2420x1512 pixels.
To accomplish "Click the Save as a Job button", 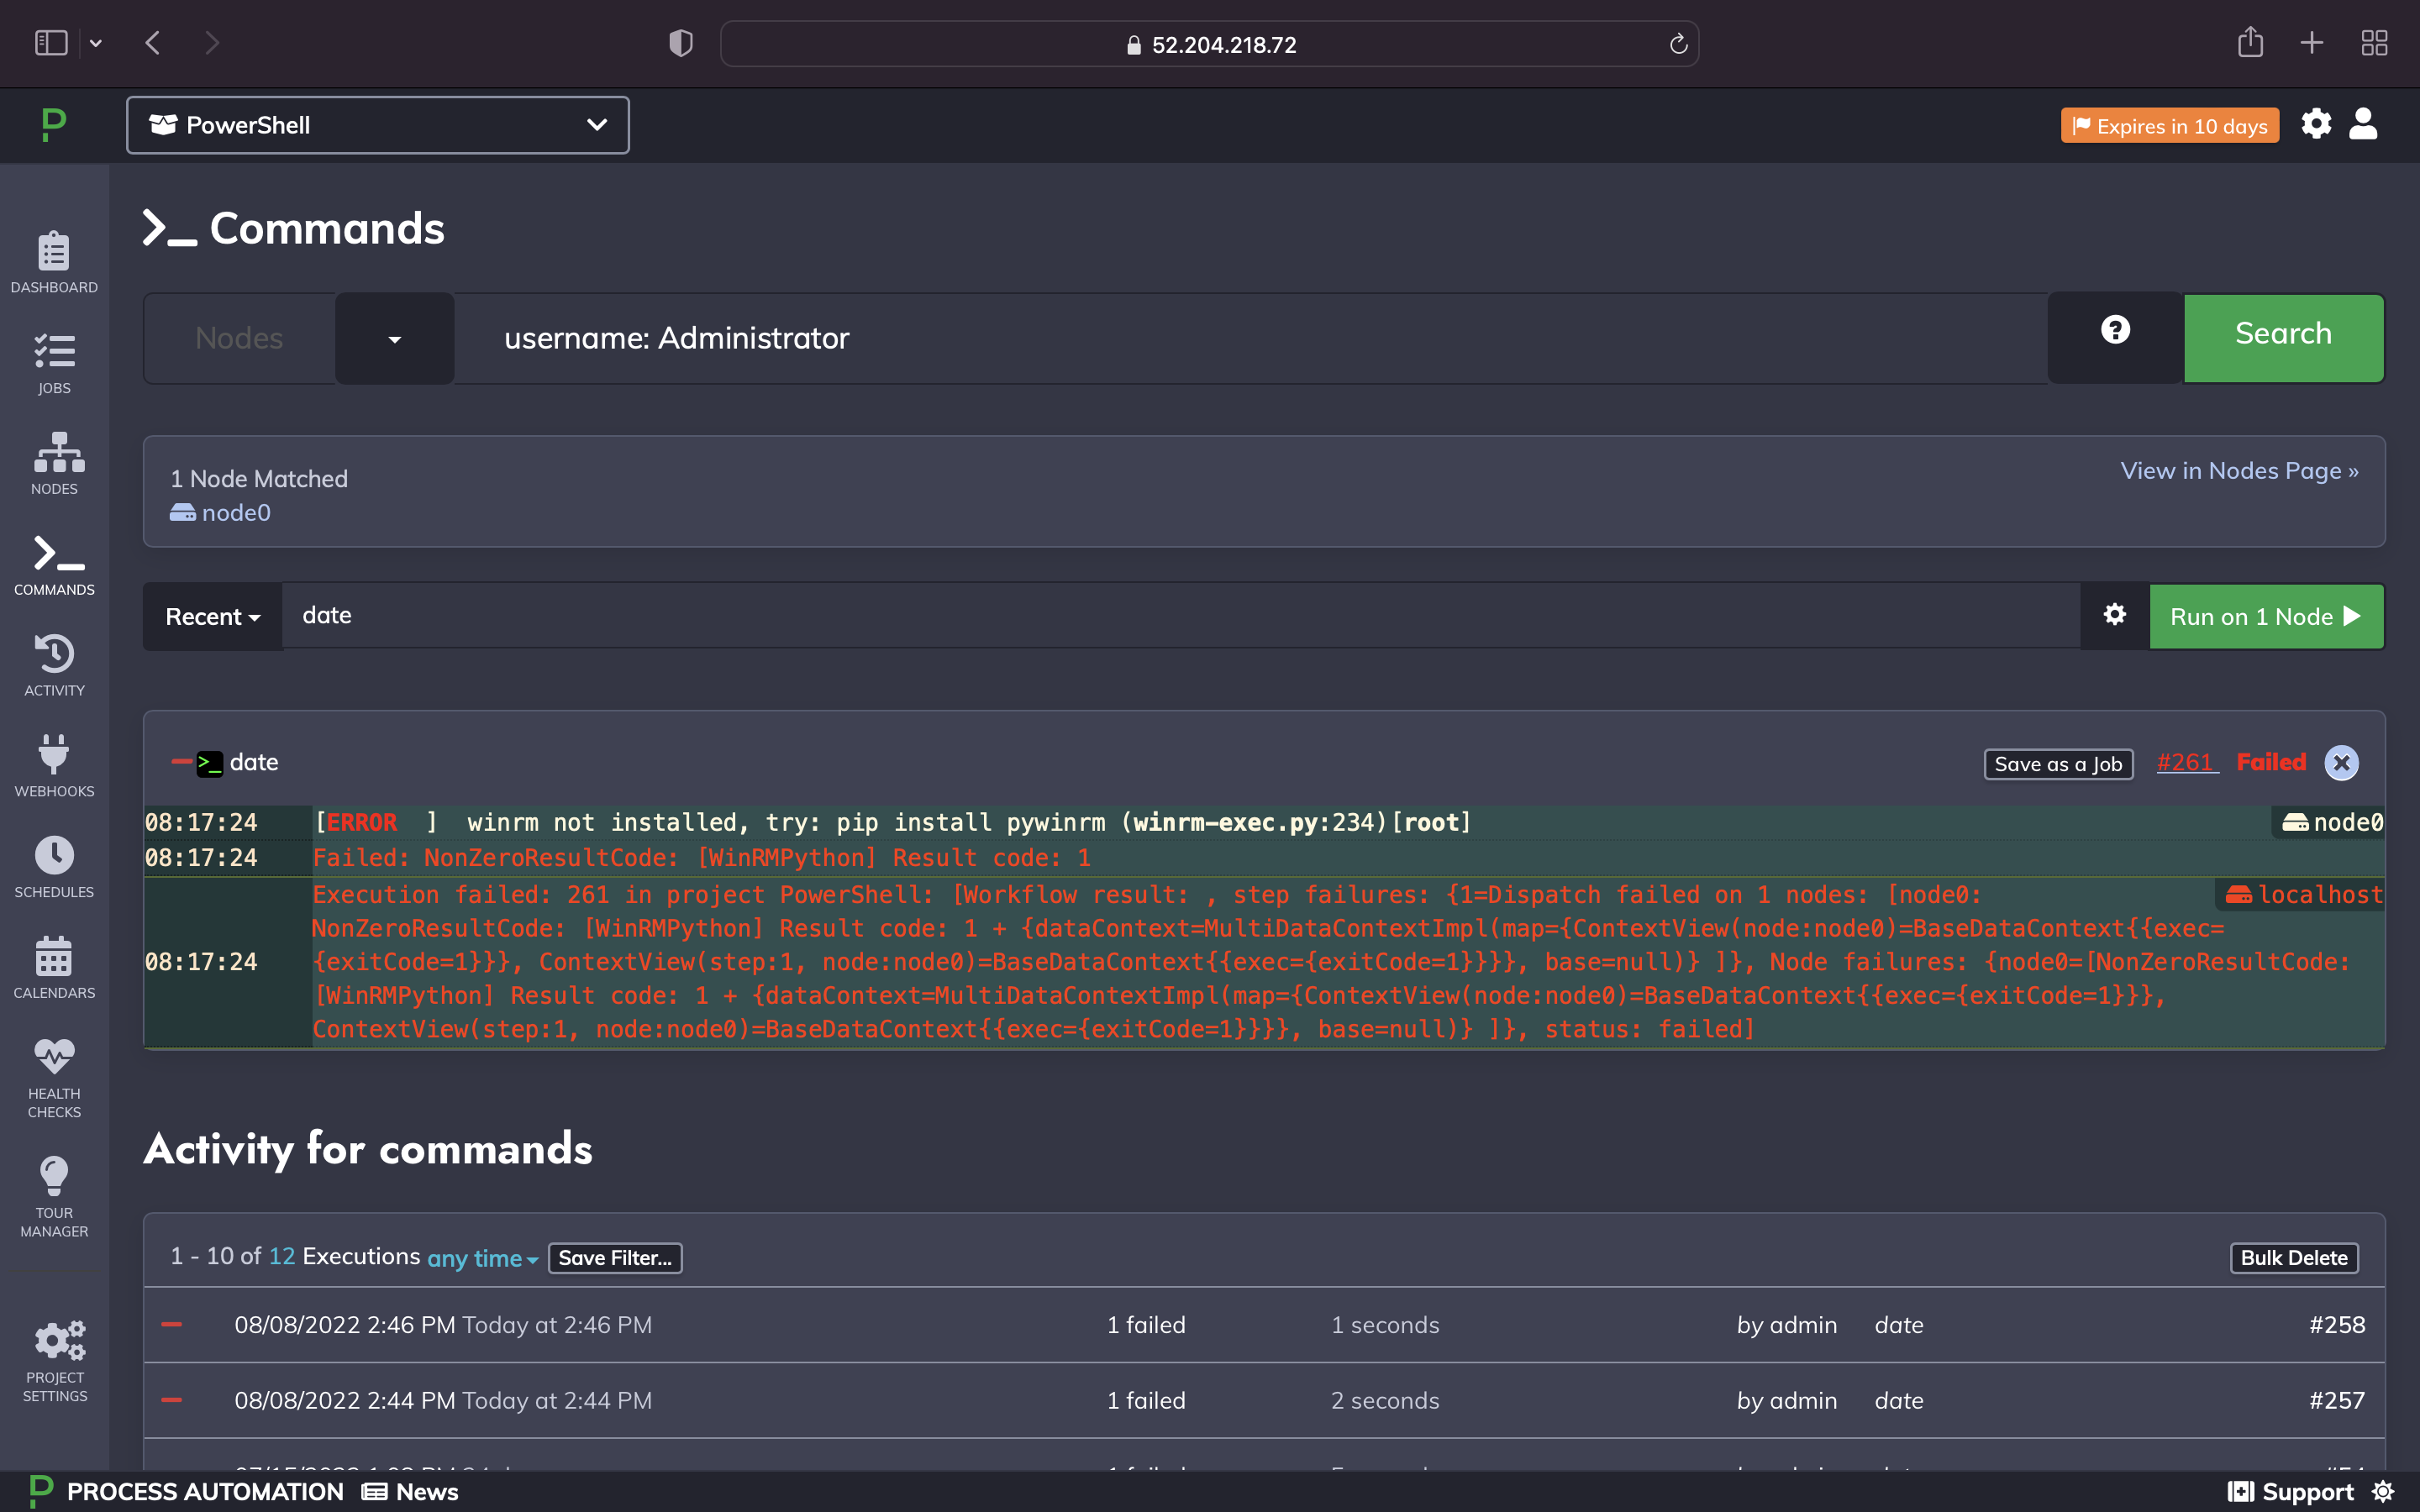I will click(2058, 764).
